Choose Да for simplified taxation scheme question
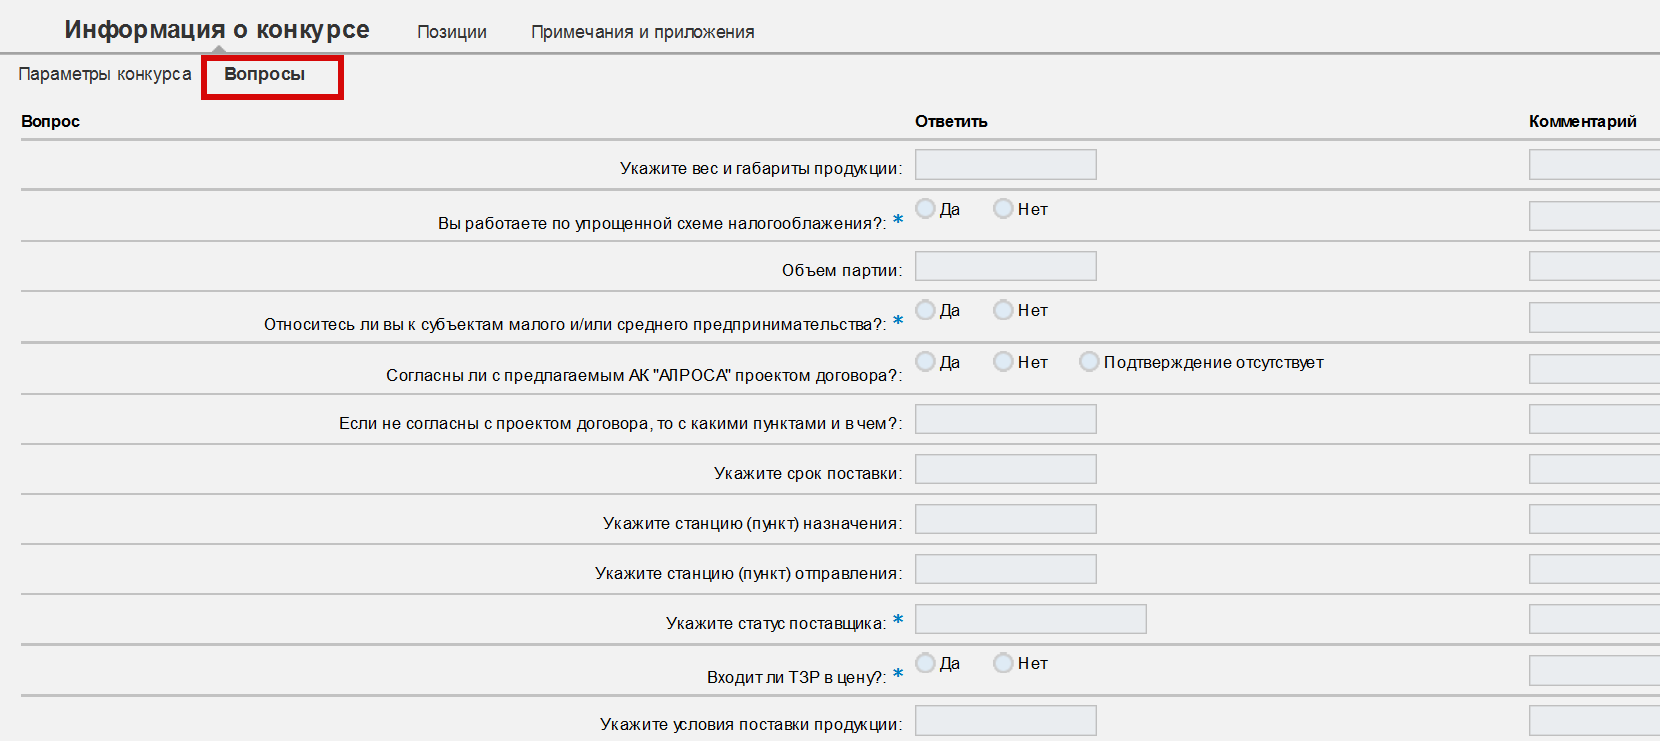Viewport: 1660px width, 741px height. (926, 208)
